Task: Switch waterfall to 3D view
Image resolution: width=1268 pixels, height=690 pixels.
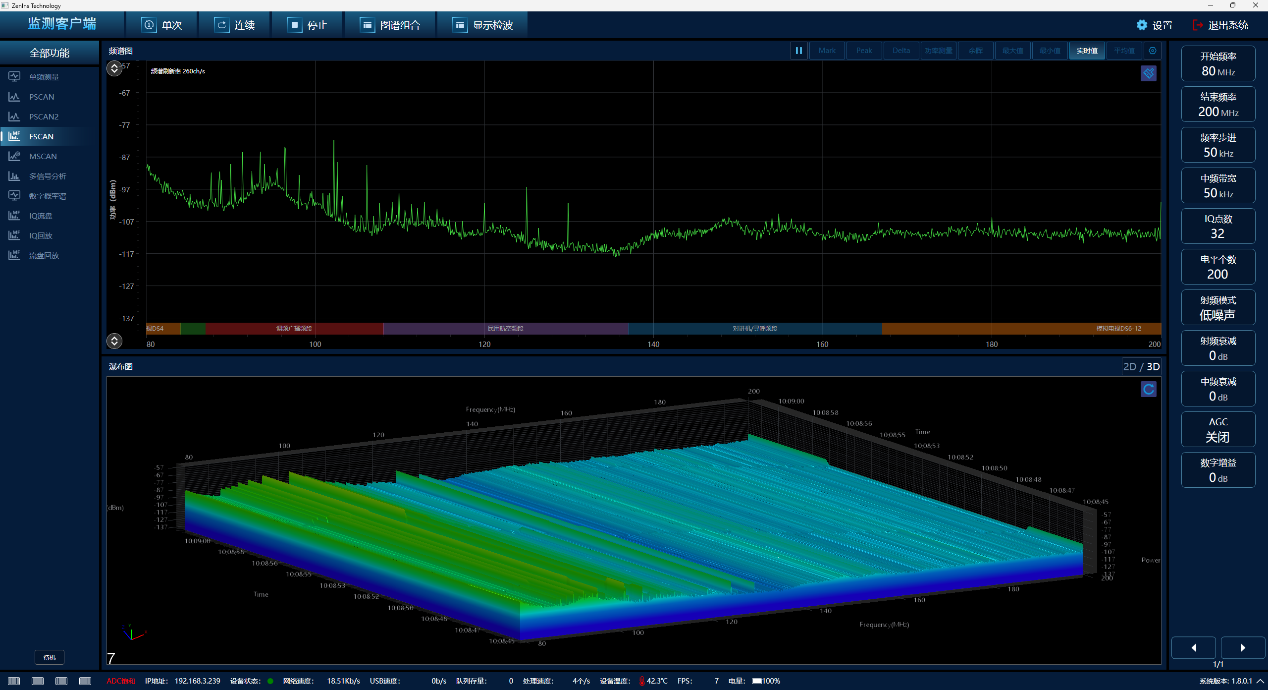Action: coord(1153,367)
